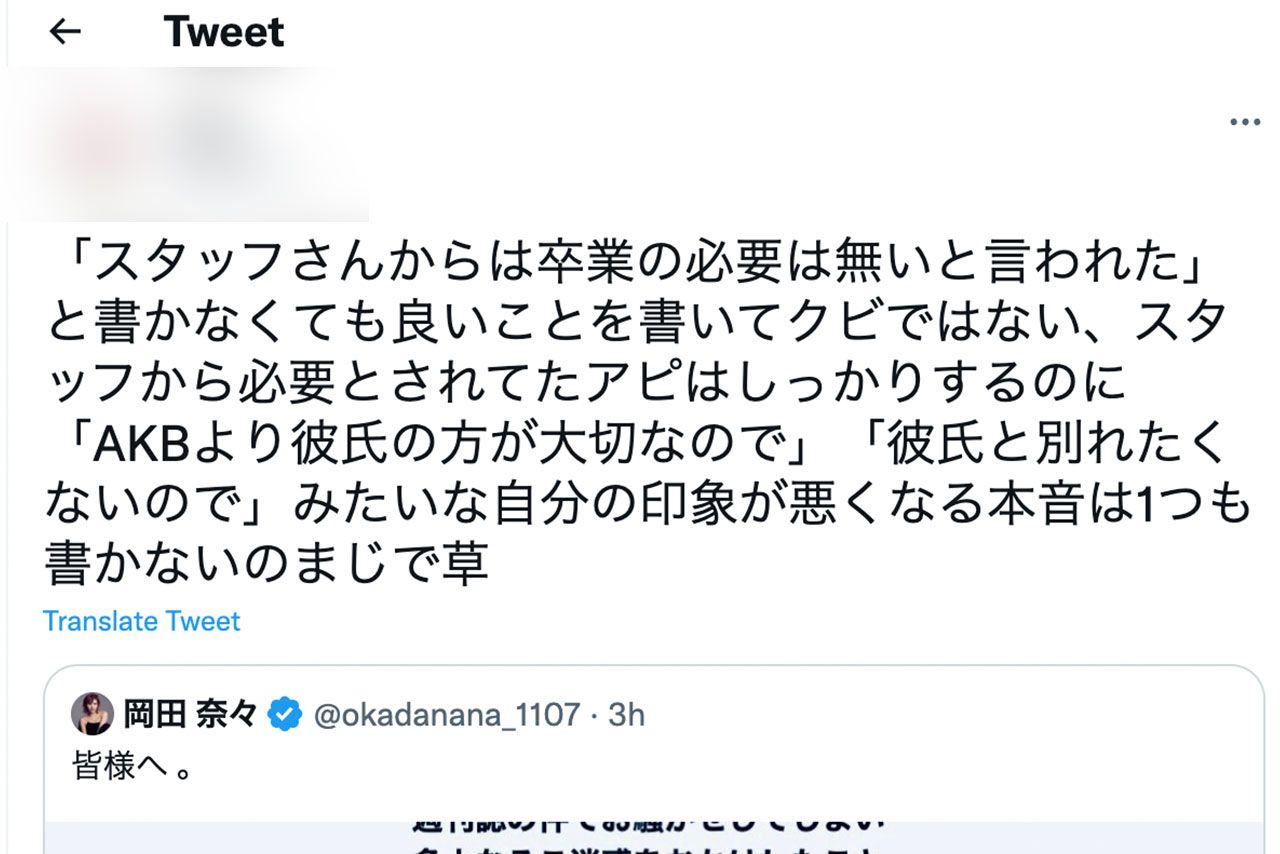Navigate back using the arrow icon
This screenshot has width=1280, height=854.
64,32
